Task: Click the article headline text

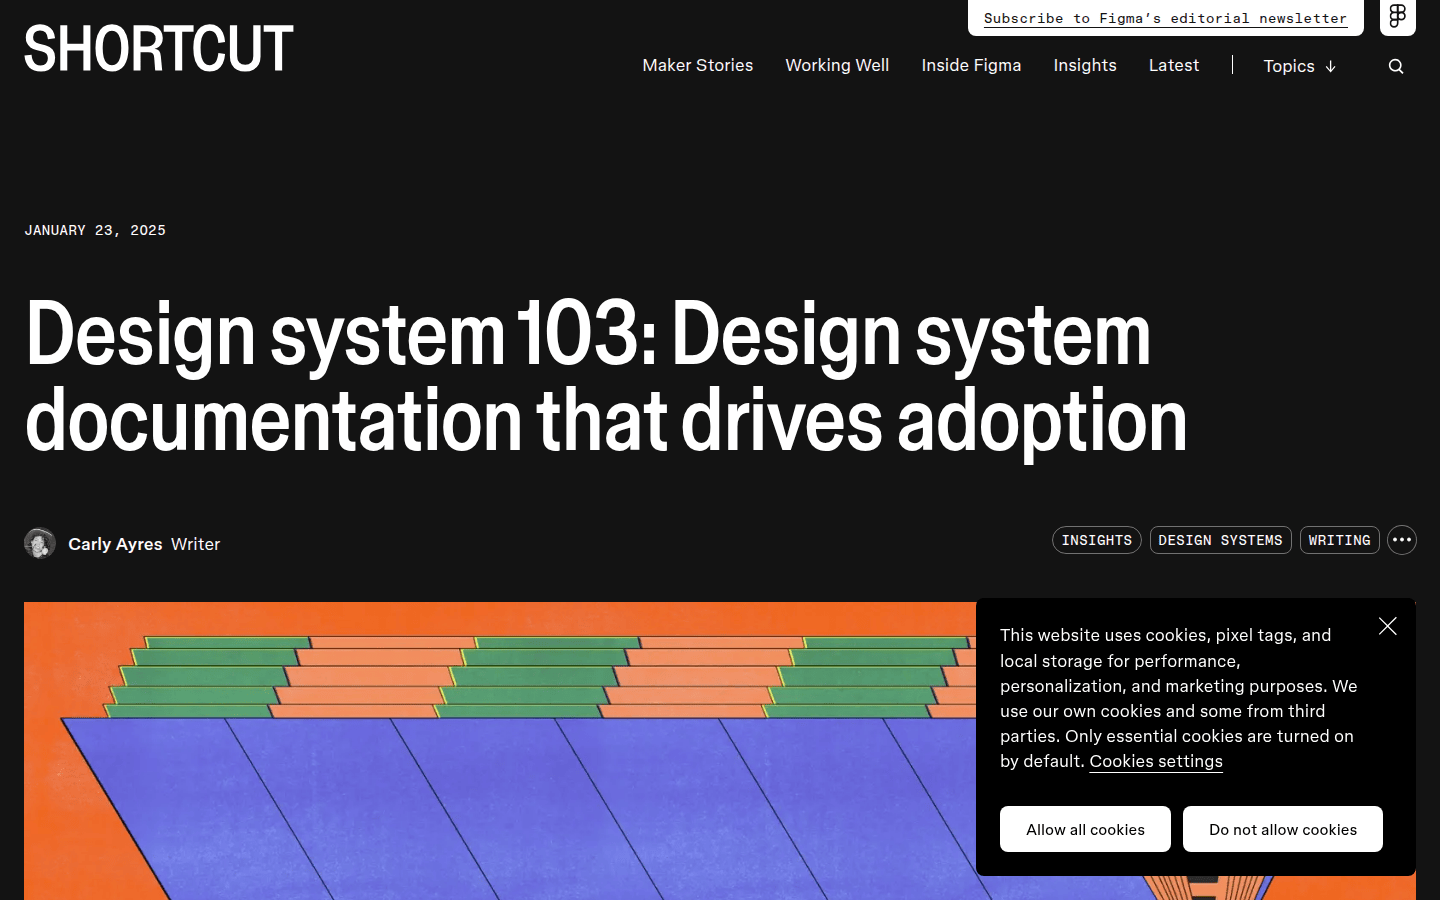Action: pos(606,376)
